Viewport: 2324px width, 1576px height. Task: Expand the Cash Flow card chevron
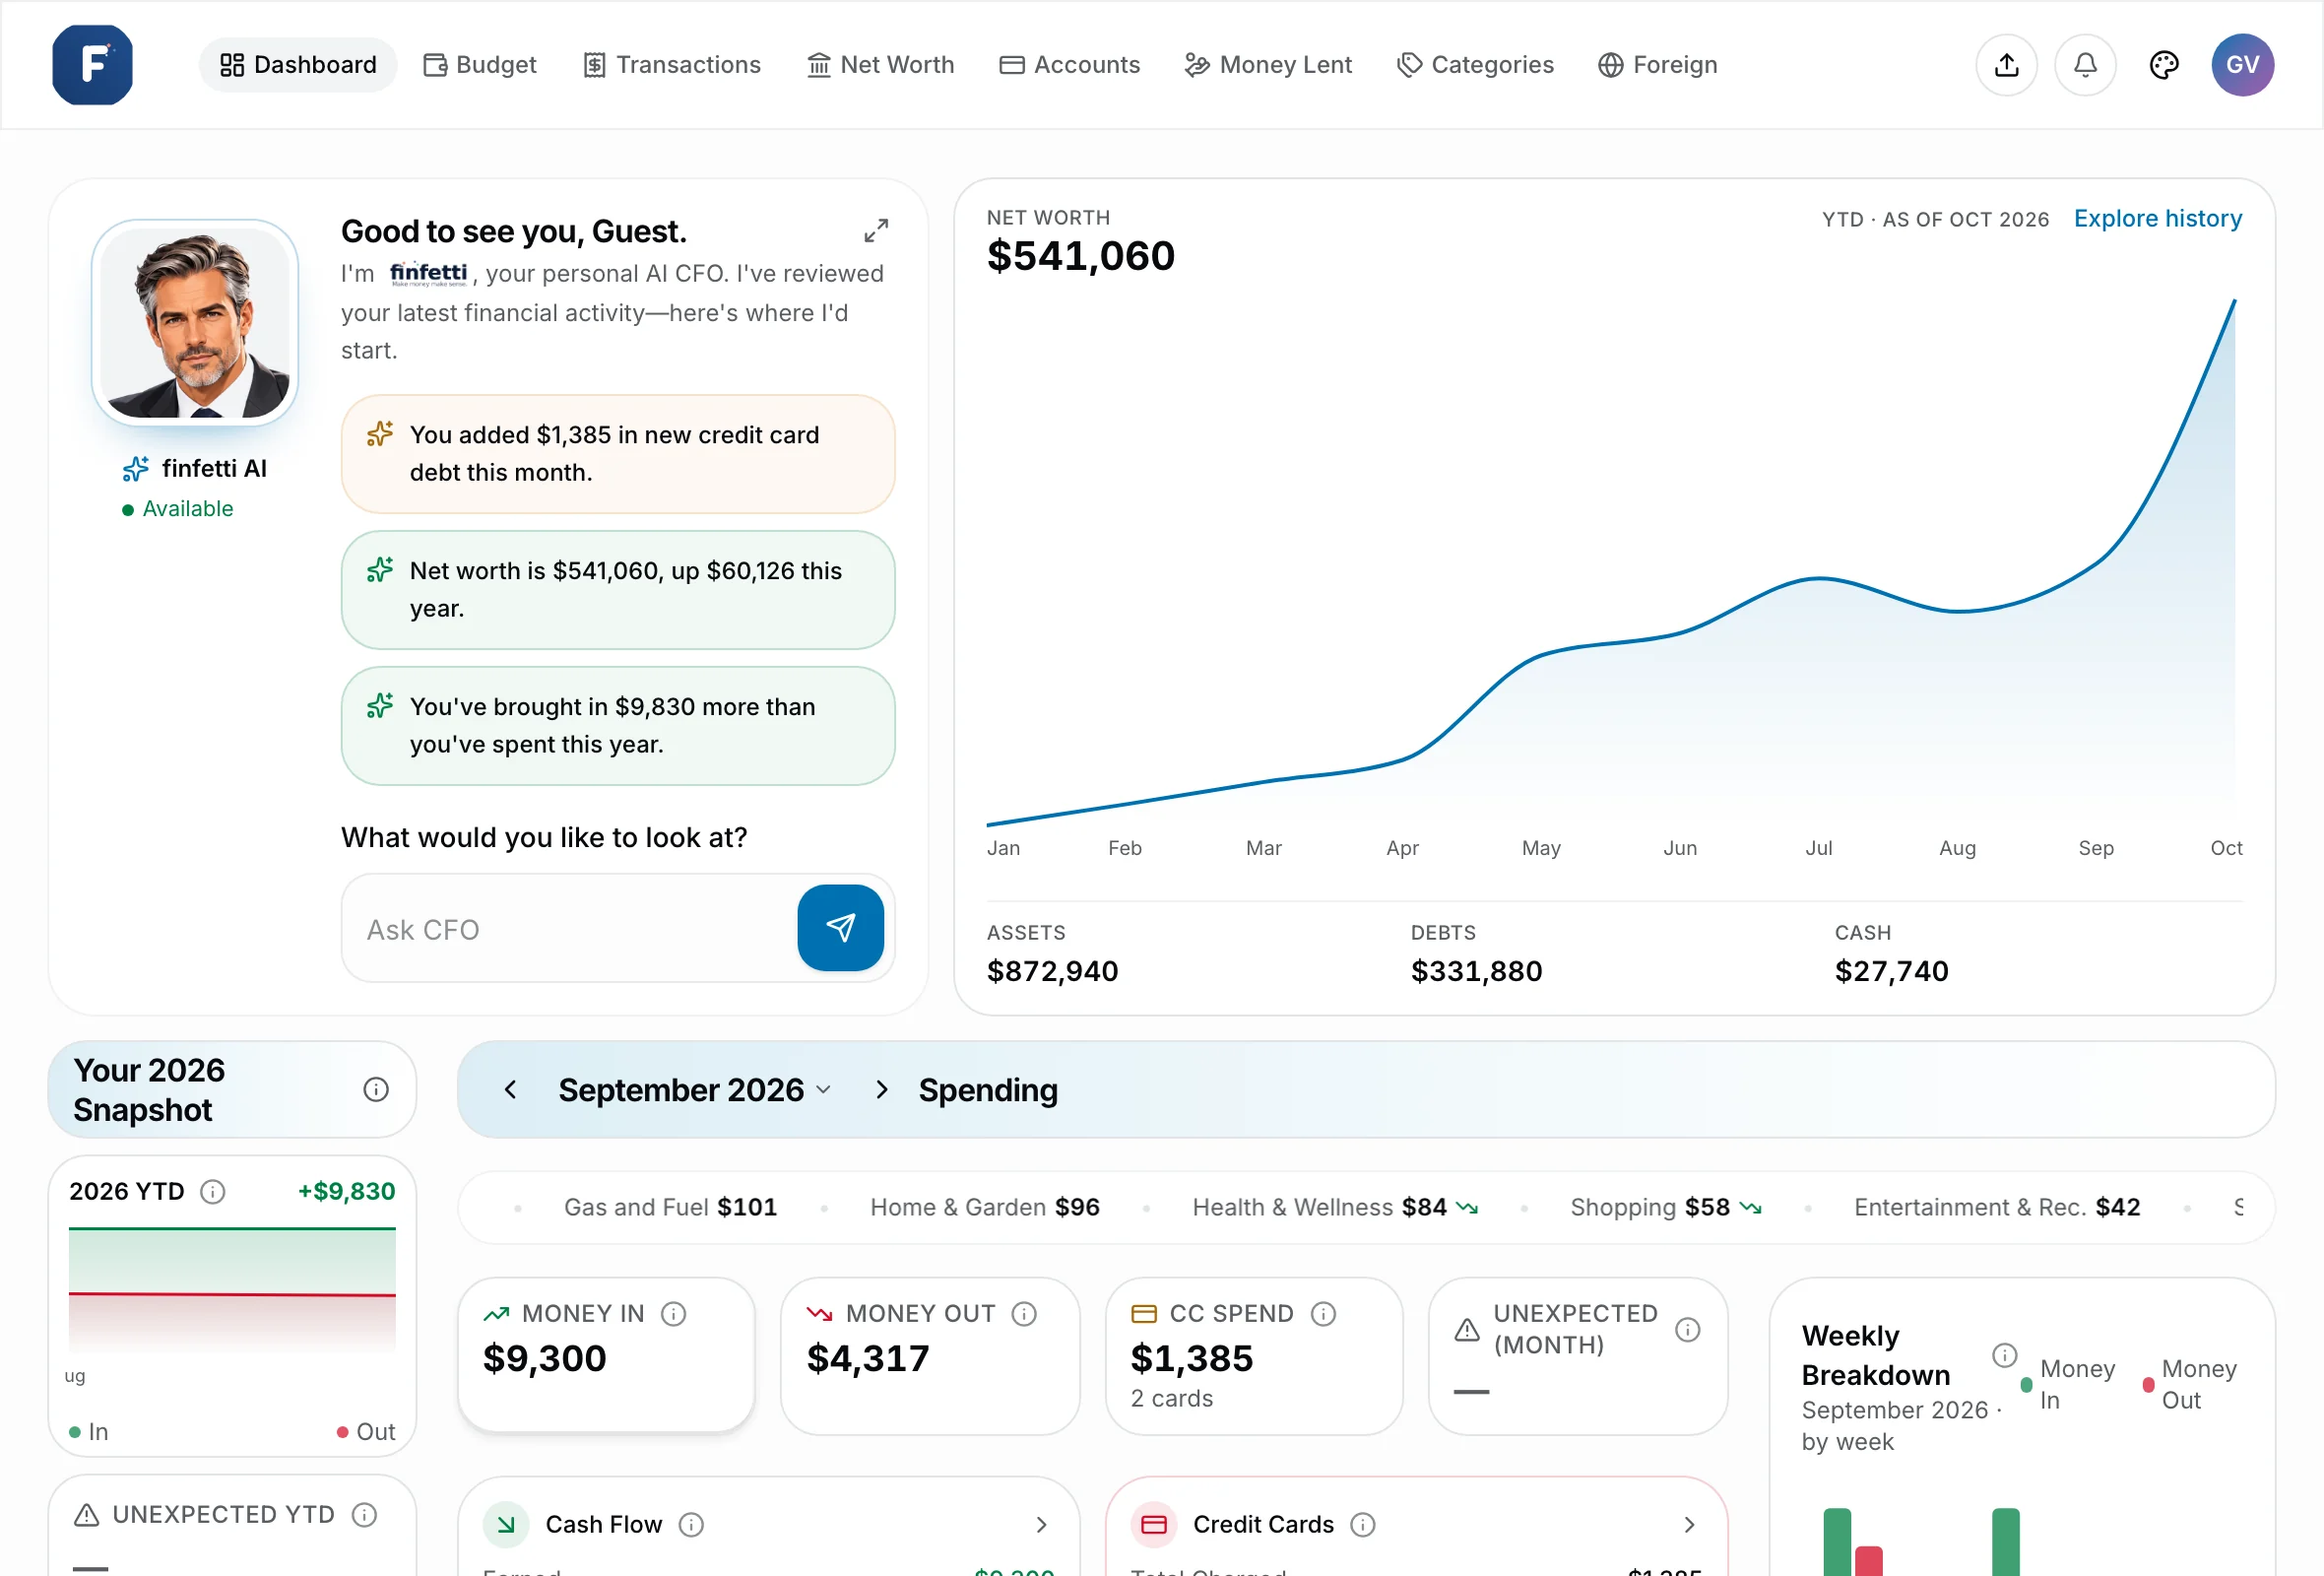pyautogui.click(x=1041, y=1525)
